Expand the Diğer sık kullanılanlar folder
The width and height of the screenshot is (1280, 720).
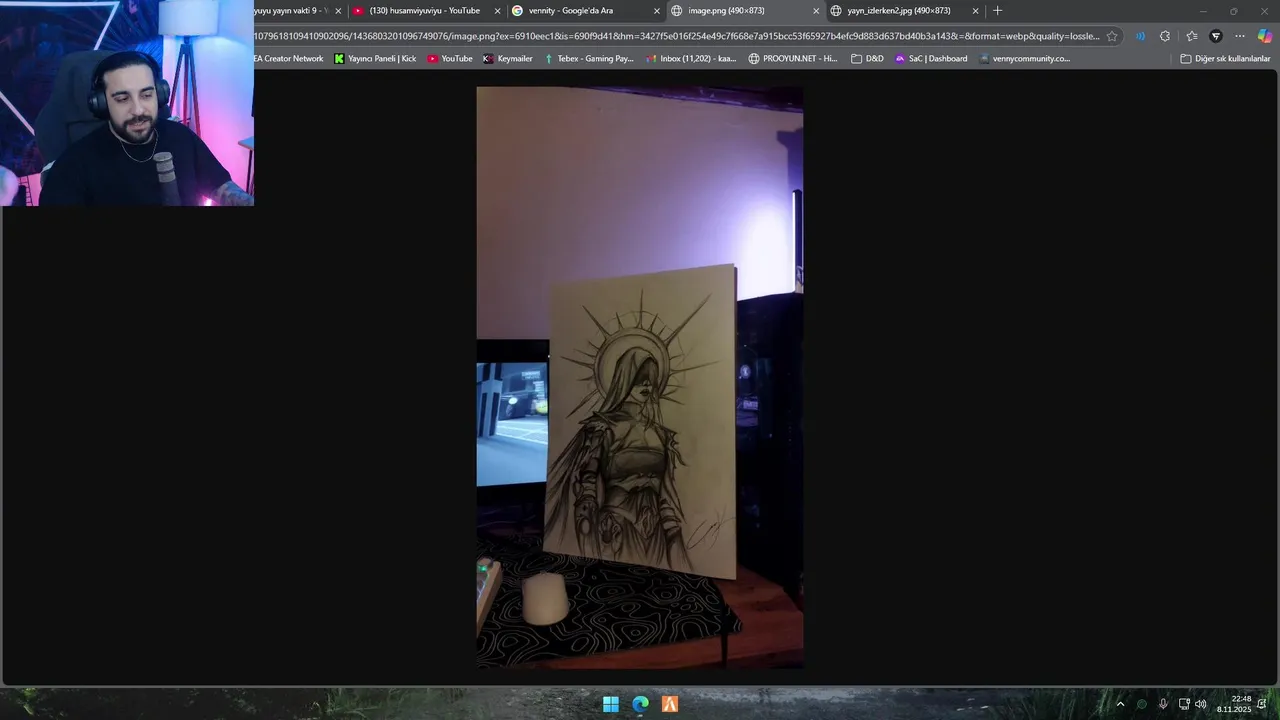point(1225,59)
